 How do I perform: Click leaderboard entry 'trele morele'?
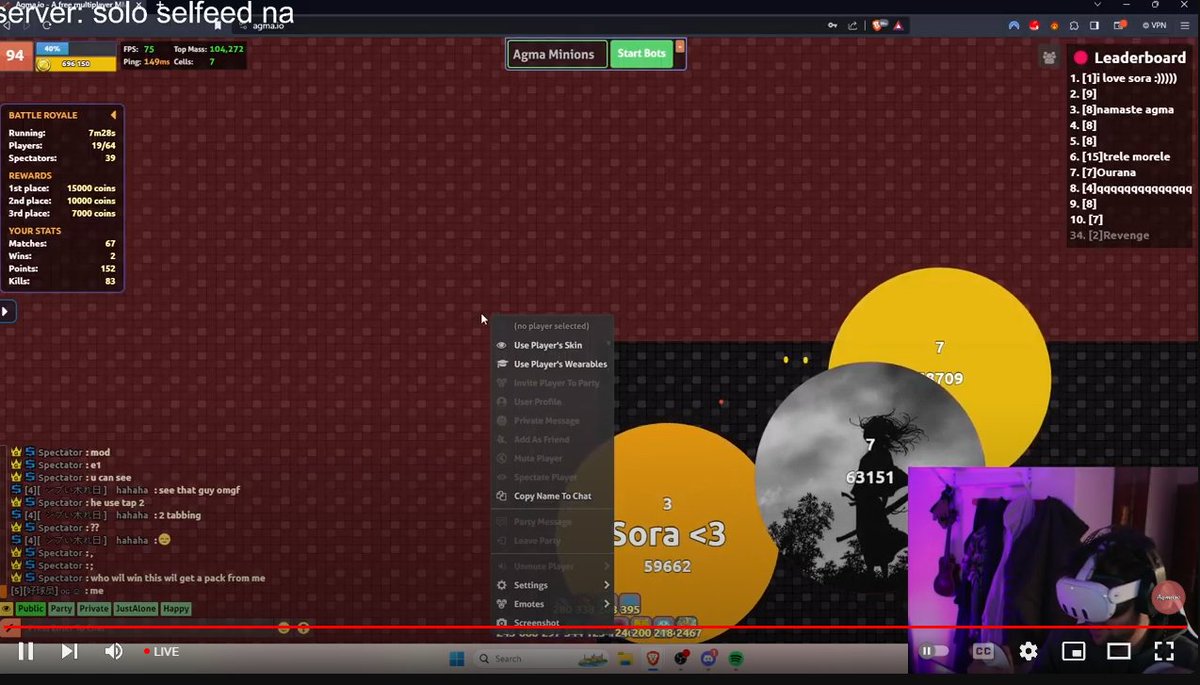point(1120,156)
